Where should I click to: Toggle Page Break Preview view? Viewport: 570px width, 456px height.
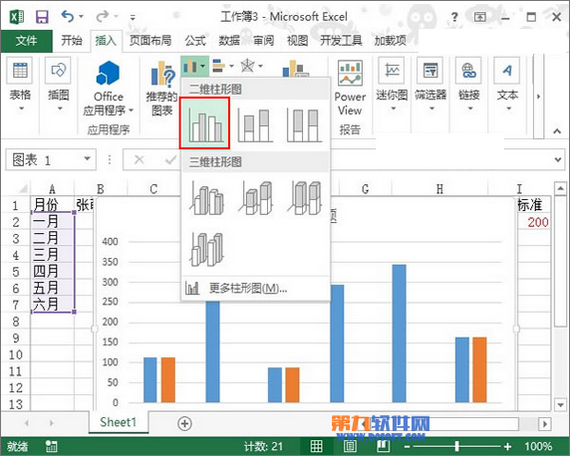(383, 446)
